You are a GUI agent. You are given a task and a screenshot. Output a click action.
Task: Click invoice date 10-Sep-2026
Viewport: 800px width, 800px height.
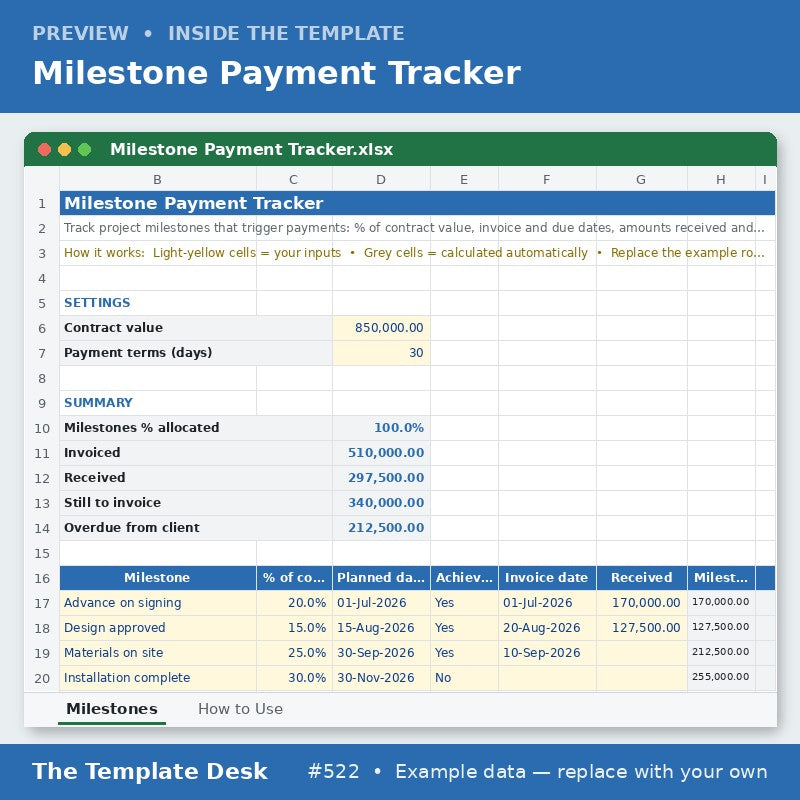click(547, 653)
